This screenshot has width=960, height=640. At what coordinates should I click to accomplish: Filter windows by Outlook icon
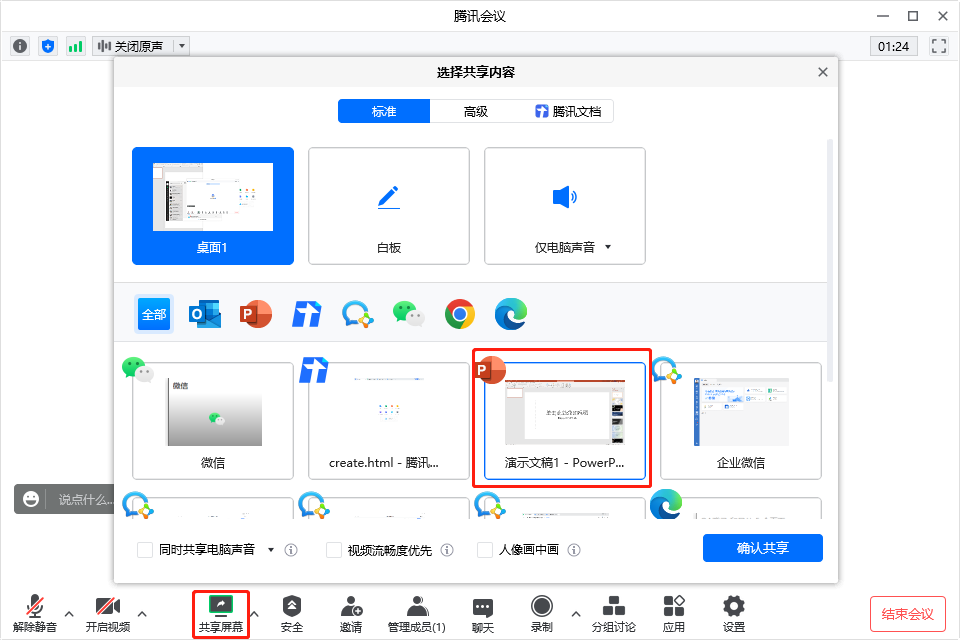pyautogui.click(x=204, y=314)
